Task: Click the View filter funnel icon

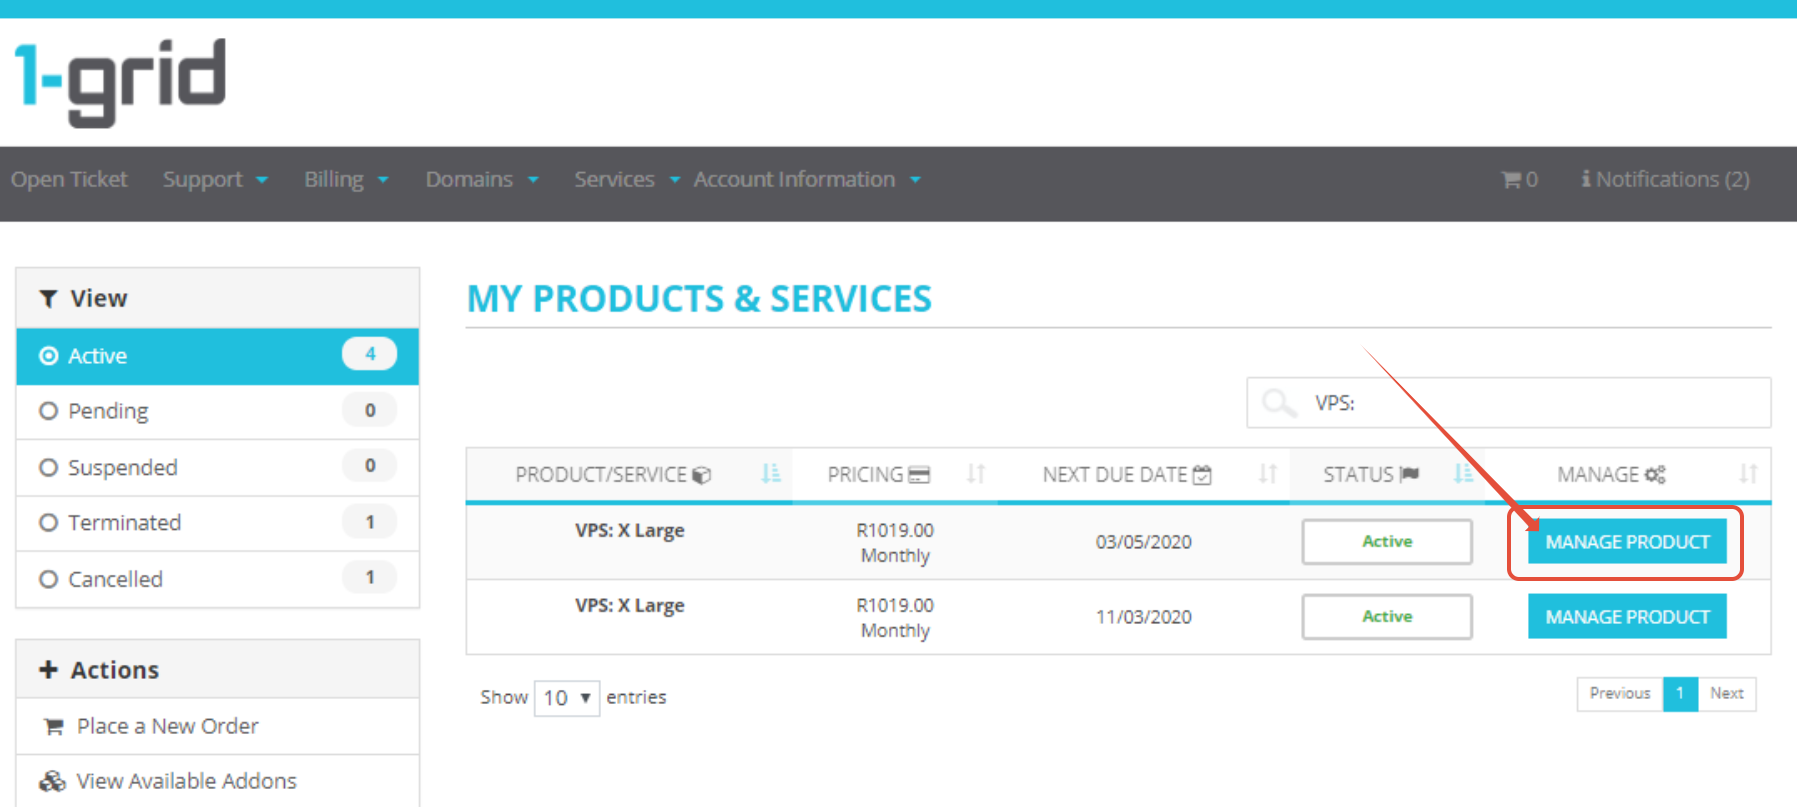Action: 48,299
